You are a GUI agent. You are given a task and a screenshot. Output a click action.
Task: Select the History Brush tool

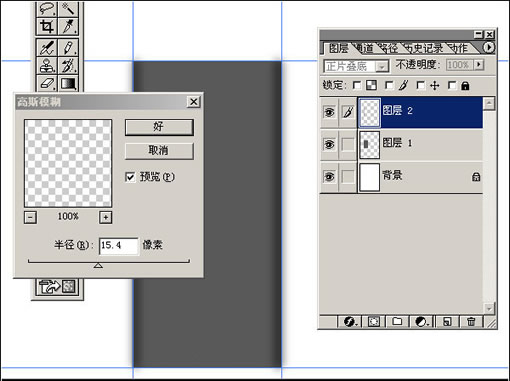(x=68, y=65)
